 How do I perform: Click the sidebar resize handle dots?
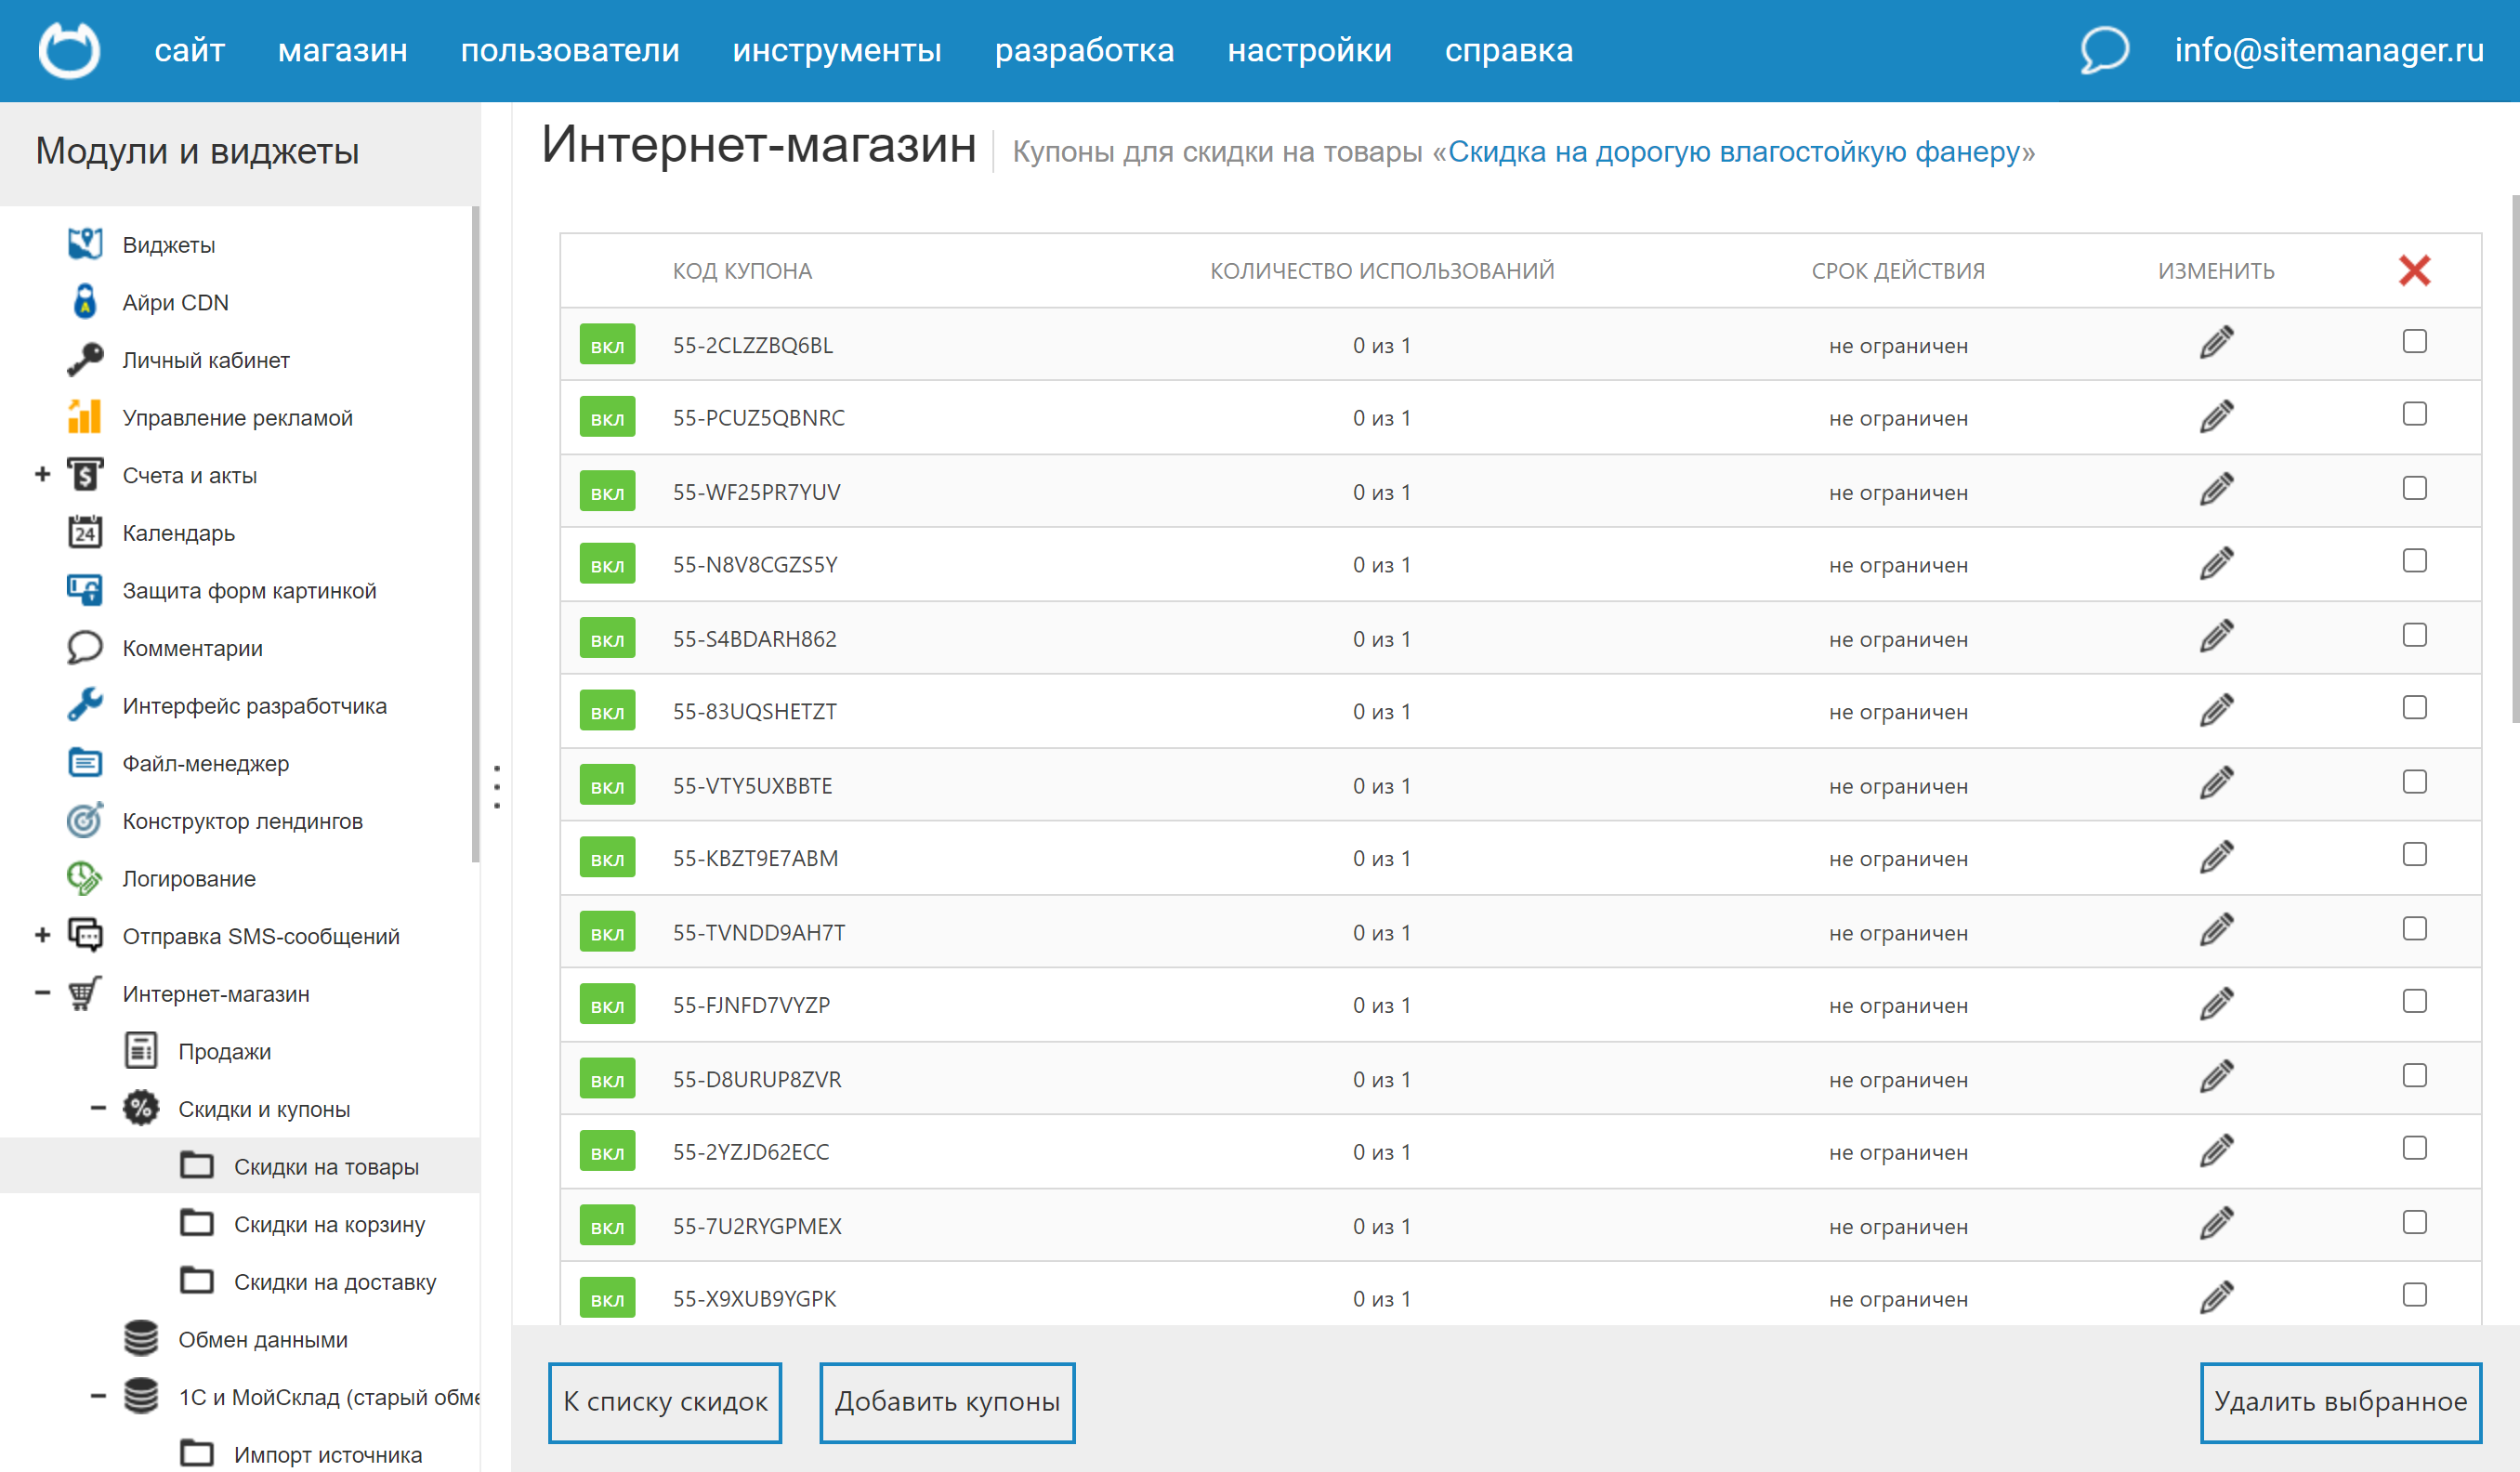point(497,787)
